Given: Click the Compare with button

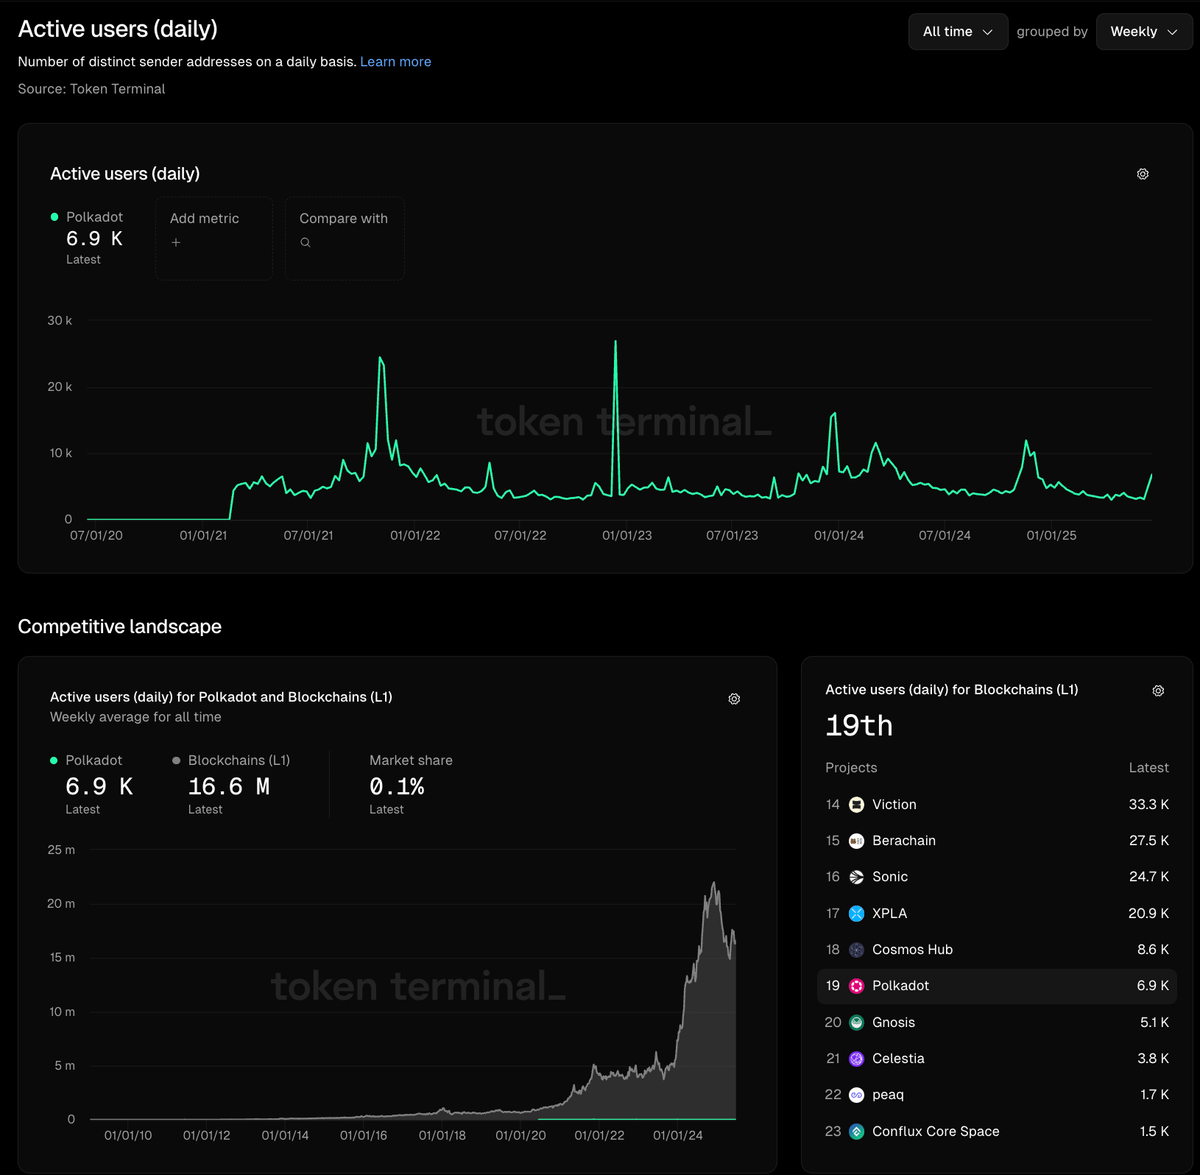Looking at the screenshot, I should [x=344, y=238].
